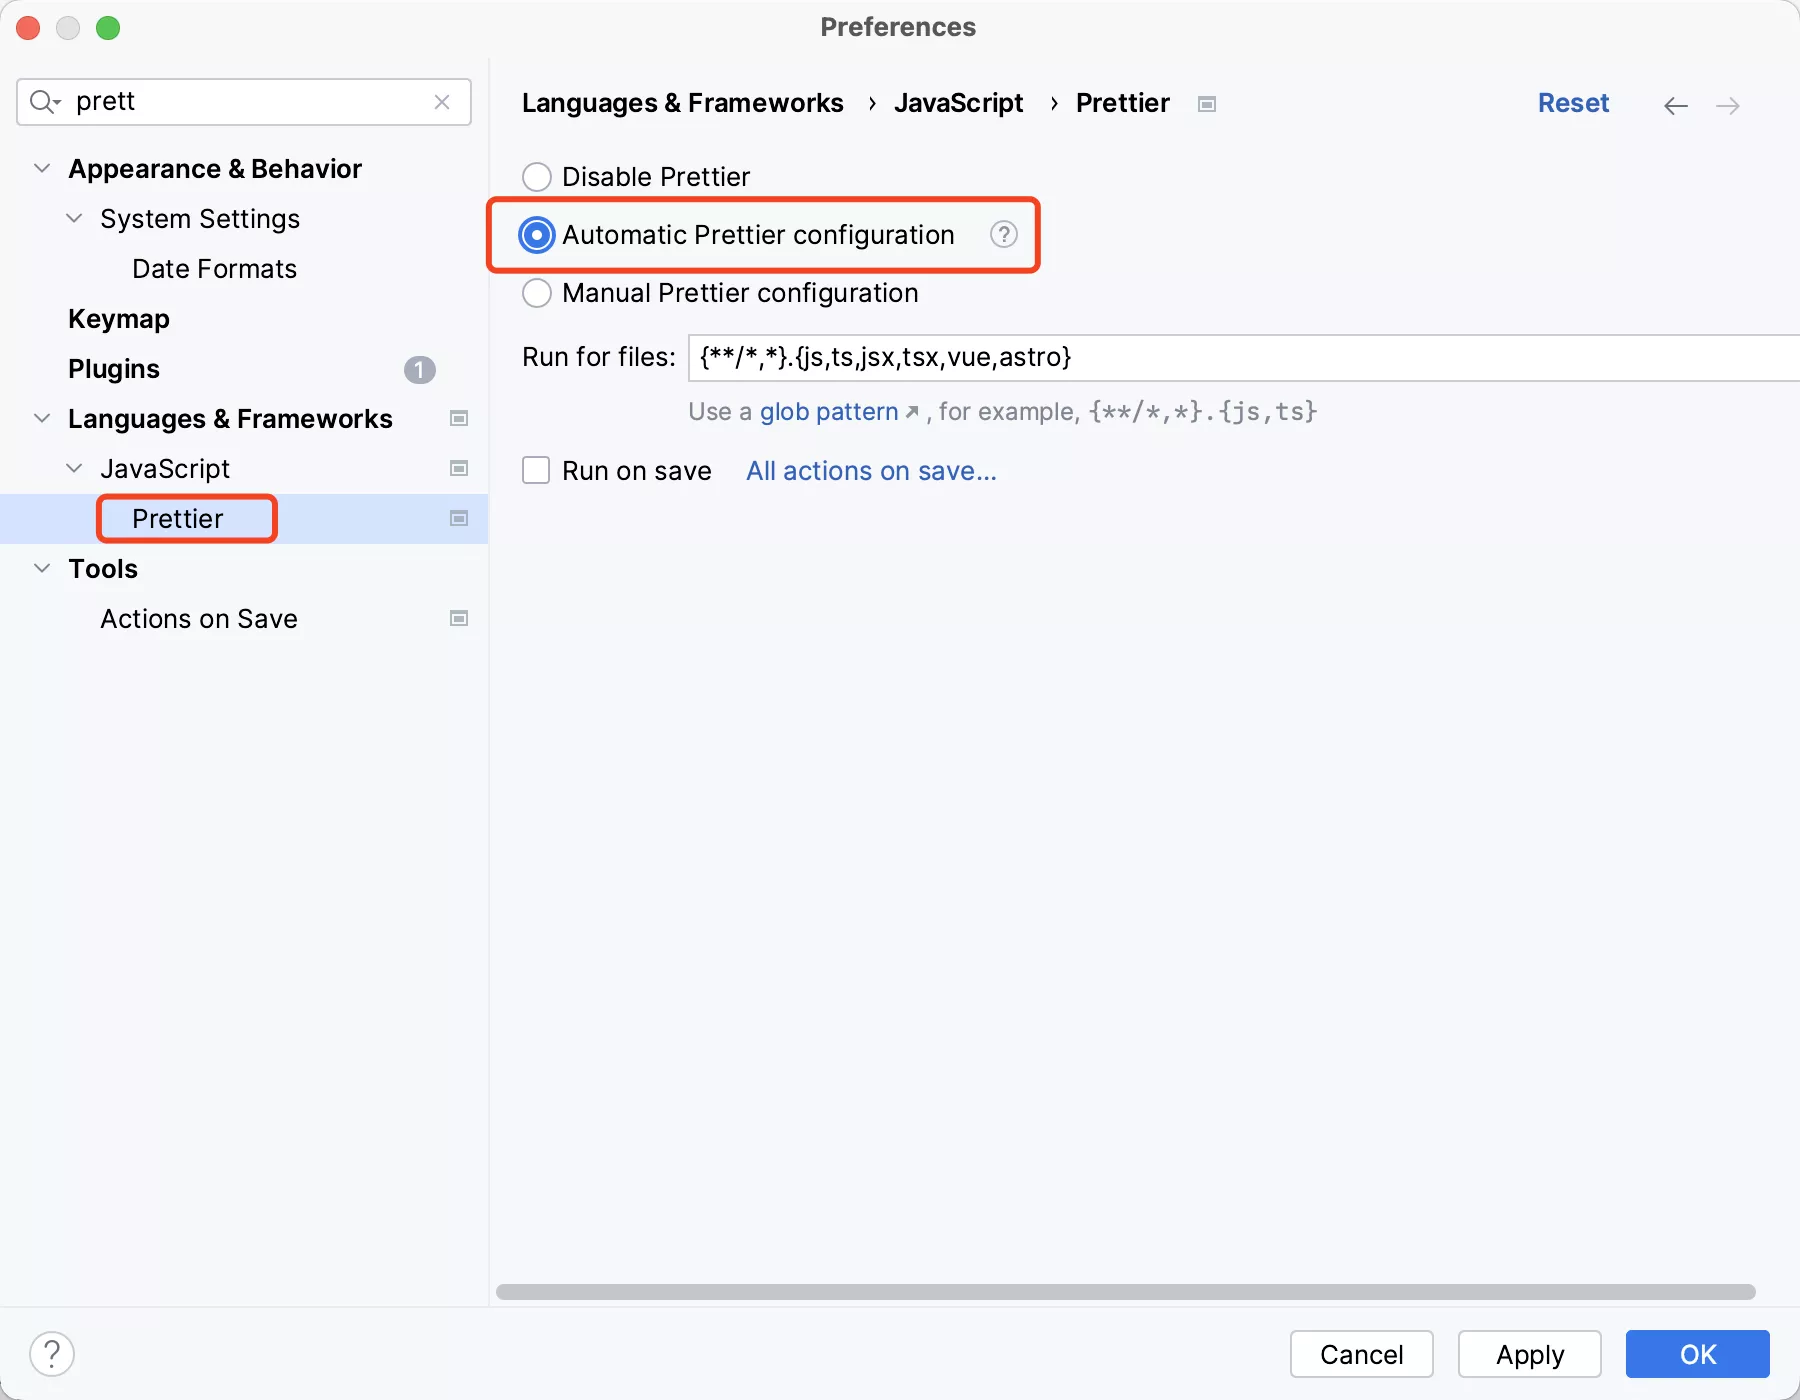Open the Help button at bottom left
This screenshot has width=1800, height=1400.
(52, 1354)
